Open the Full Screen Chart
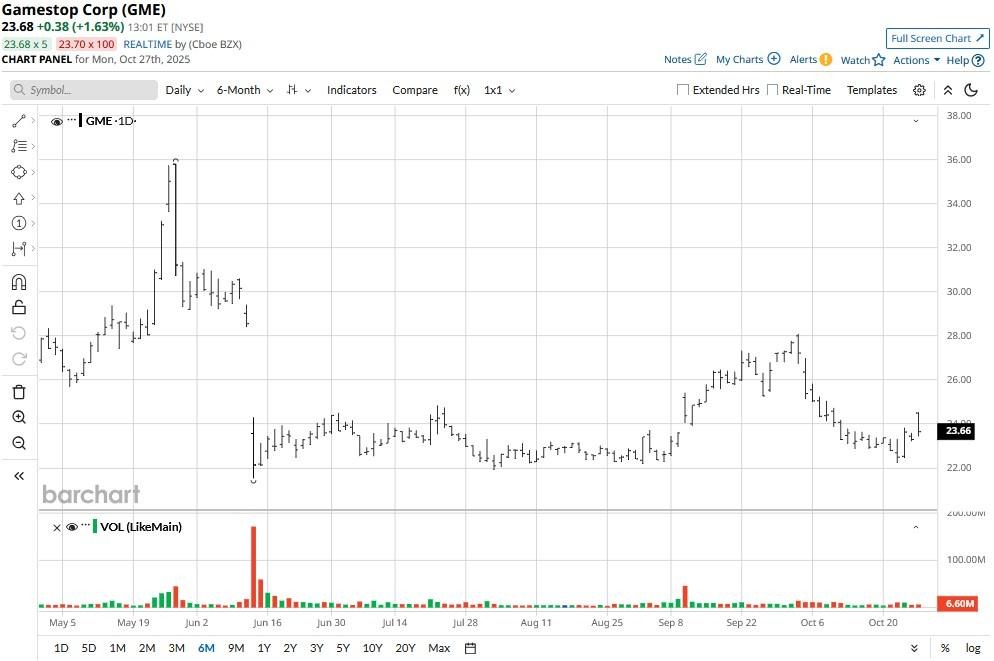This screenshot has width=994, height=661. 937,38
